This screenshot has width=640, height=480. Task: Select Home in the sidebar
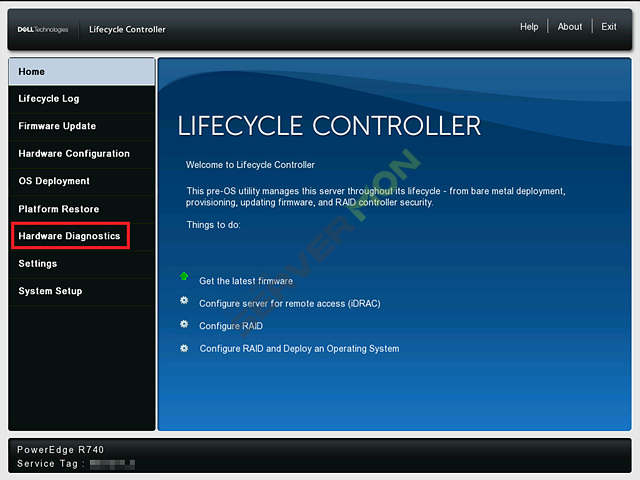click(82, 71)
